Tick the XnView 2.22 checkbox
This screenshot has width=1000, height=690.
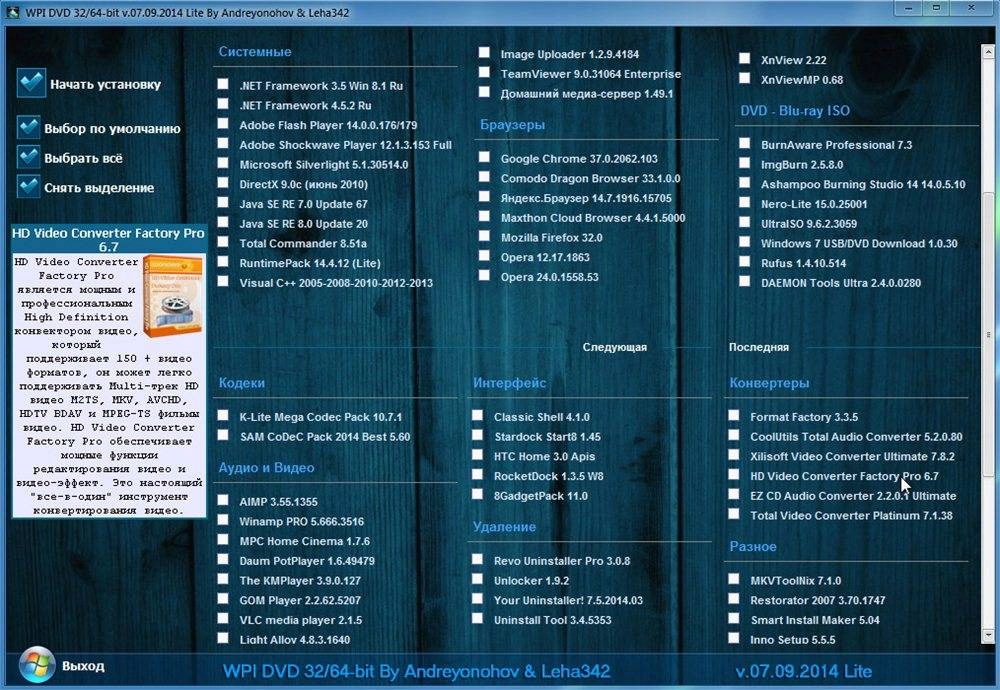745,58
